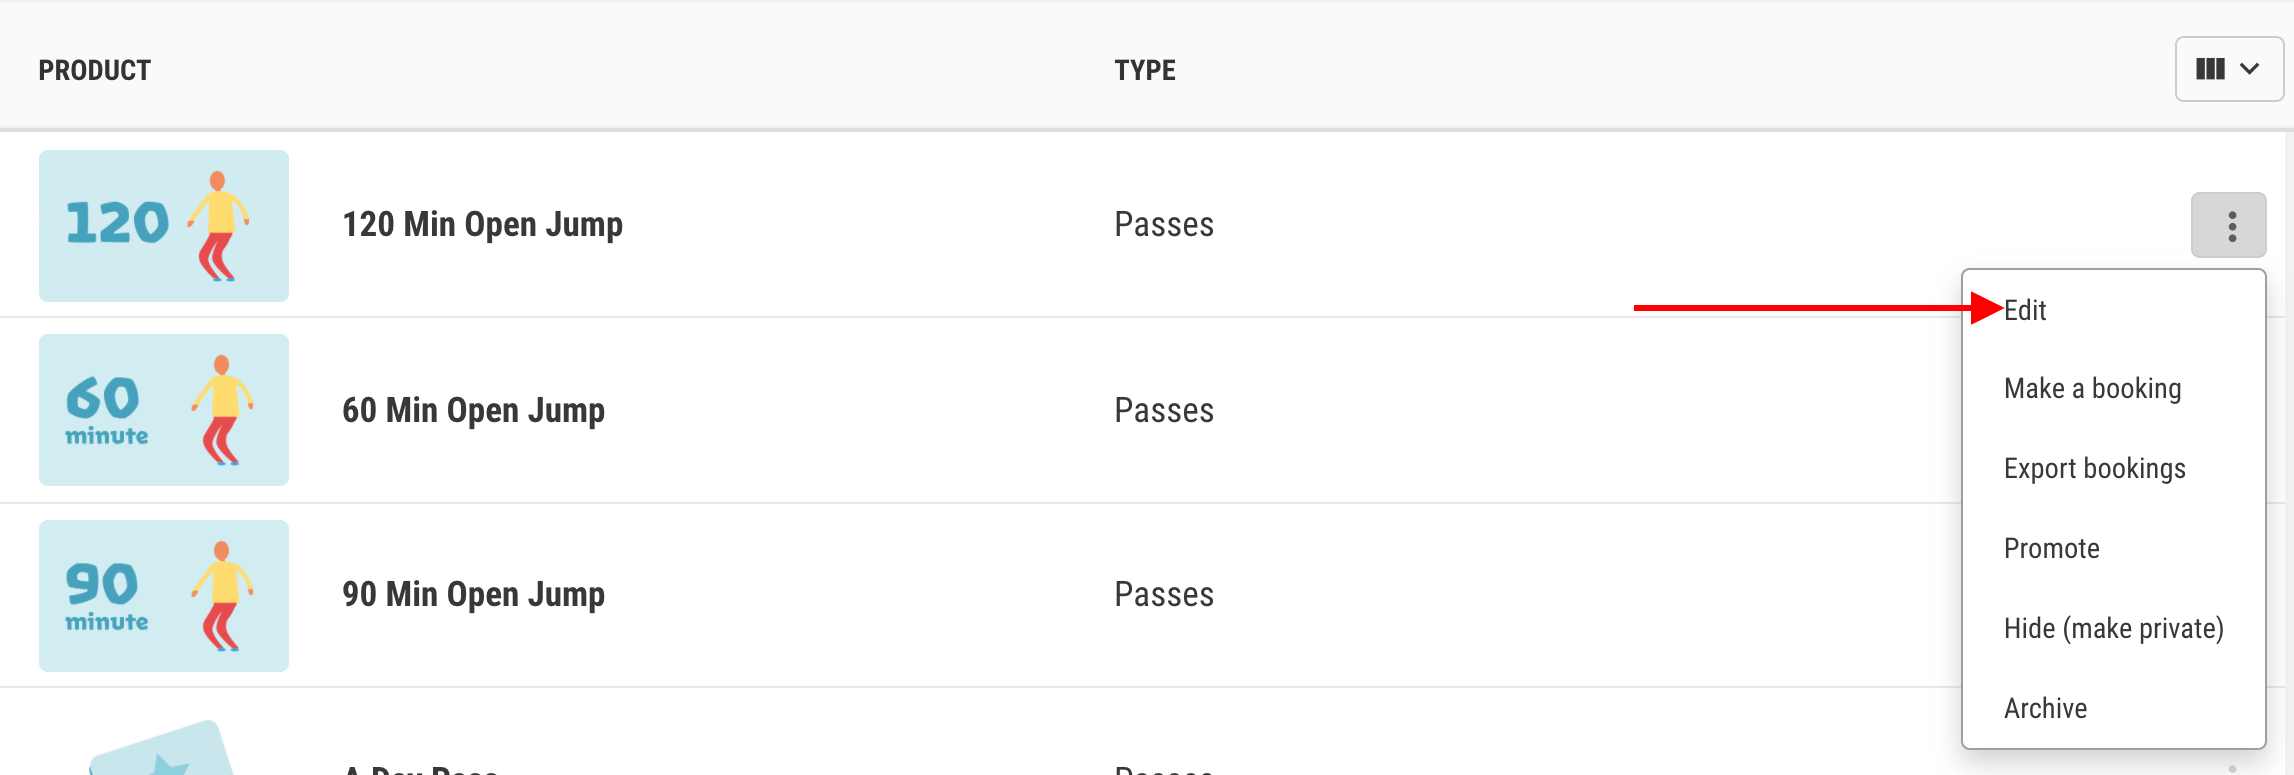Choose Make a booking menu option
This screenshot has width=2294, height=775.
[x=2092, y=389]
